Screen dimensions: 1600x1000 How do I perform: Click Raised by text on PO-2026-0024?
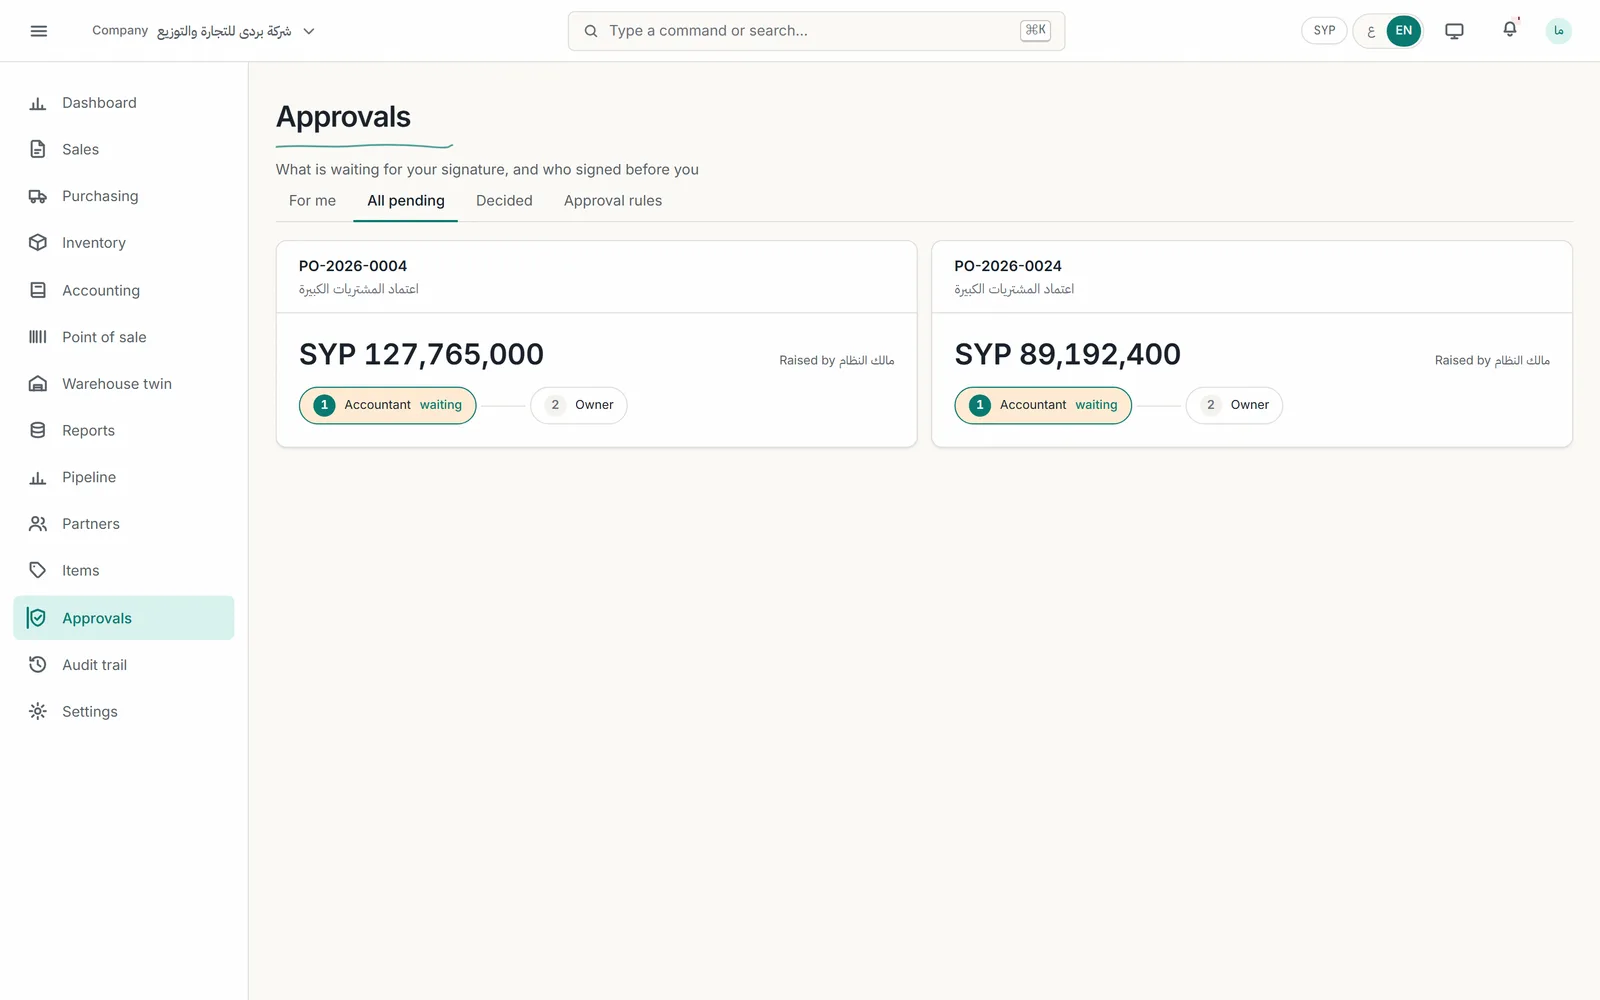click(1492, 360)
